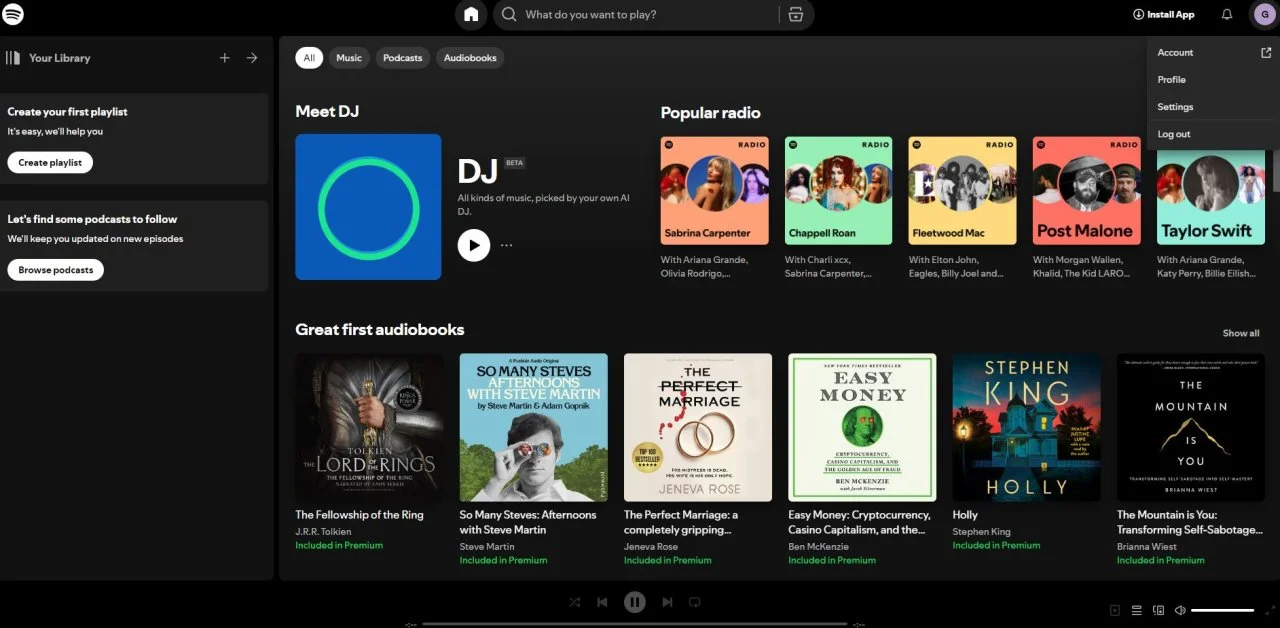Click the Your Library label

60,58
